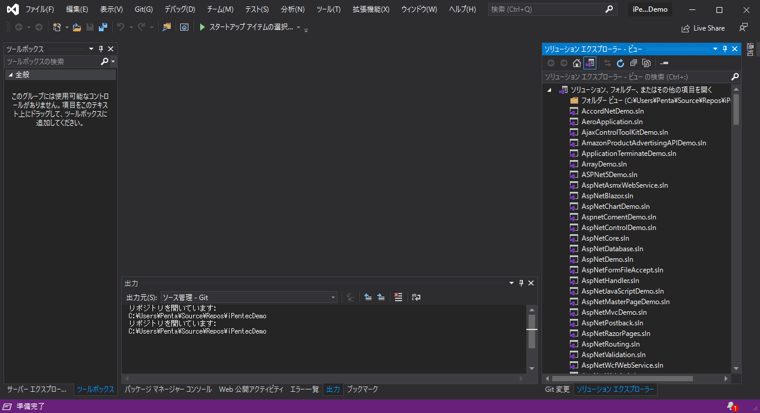Click the top search box (Ctrl+Q)
This screenshot has width=760, height=413.
(552, 9)
